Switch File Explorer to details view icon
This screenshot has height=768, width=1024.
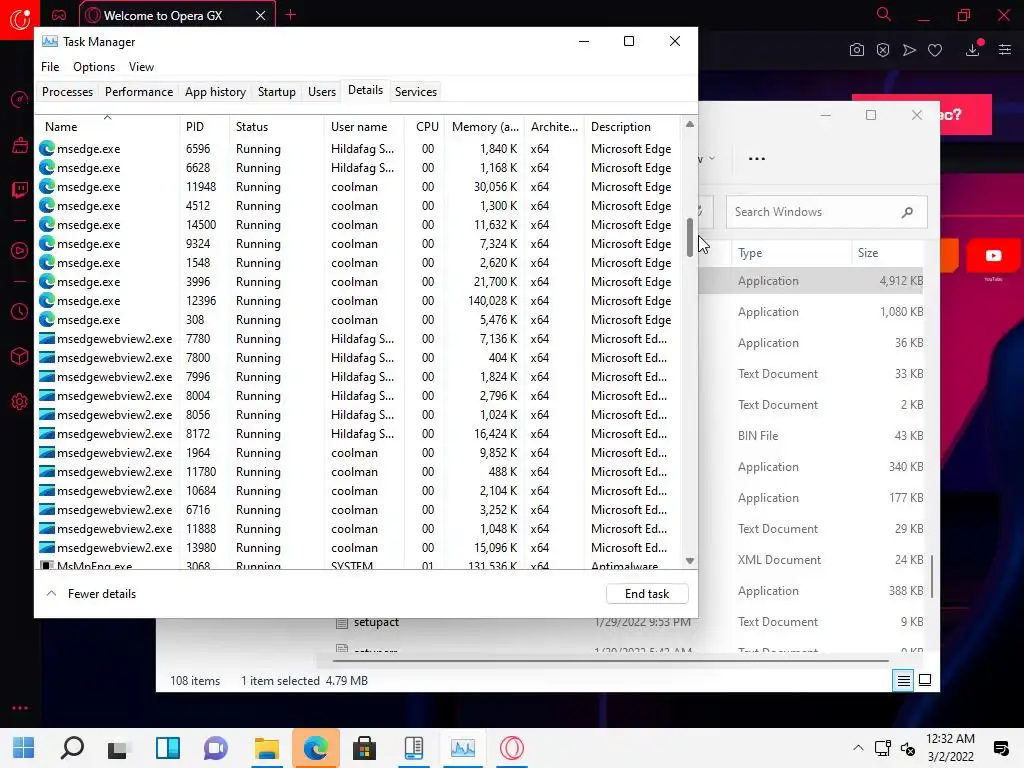904,680
